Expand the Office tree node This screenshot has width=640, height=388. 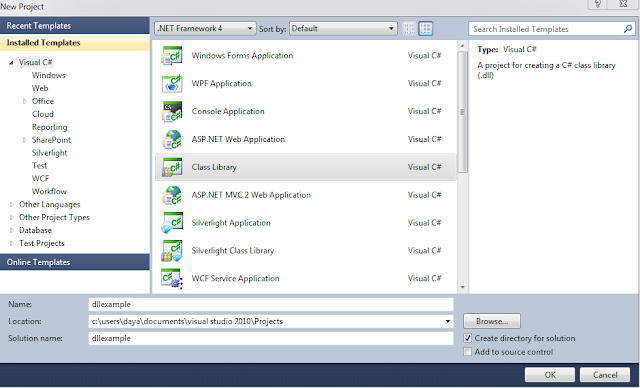click(25, 101)
